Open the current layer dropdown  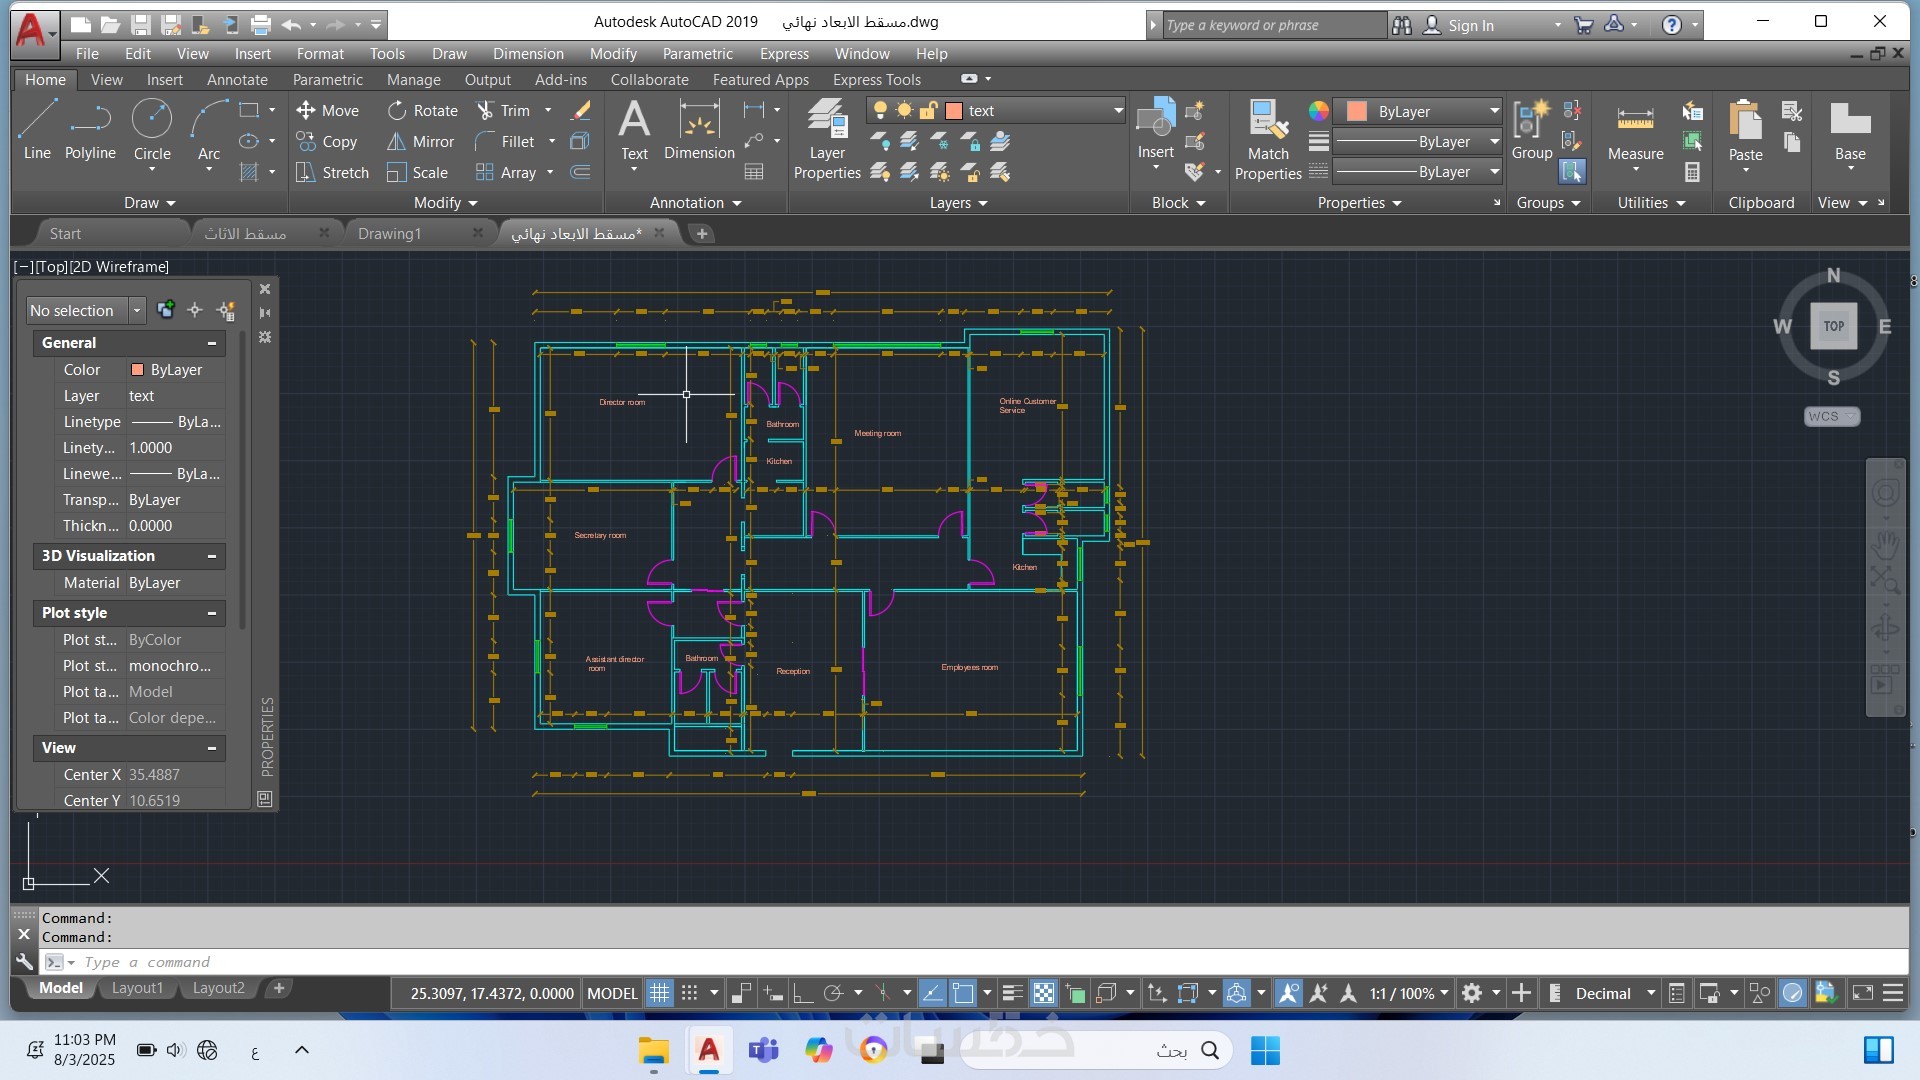(x=1117, y=111)
